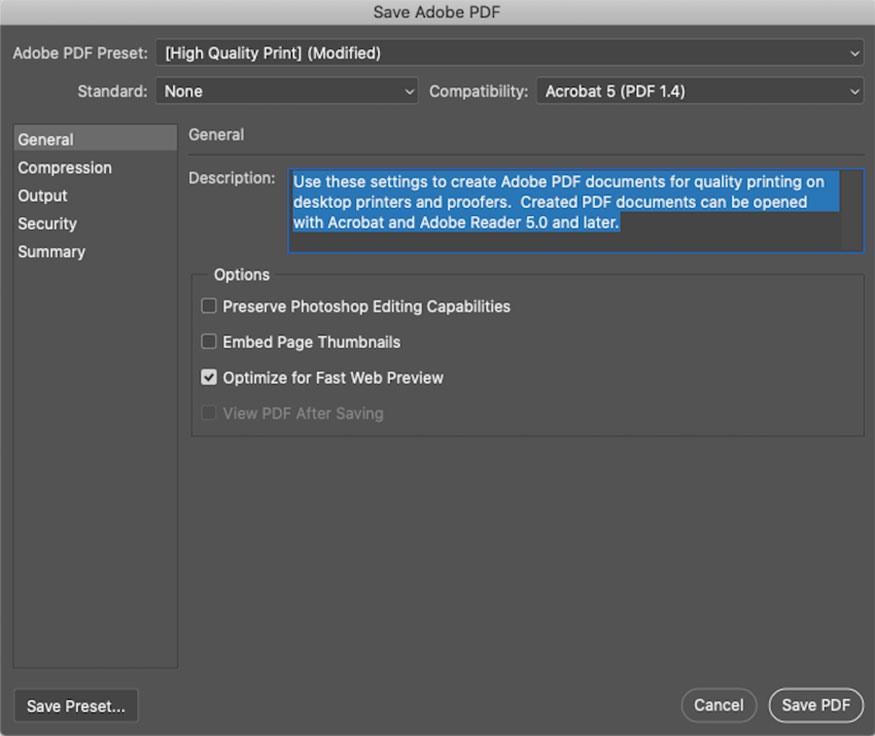Click the "Adobe PDF Preset:" label
The width and height of the screenshot is (875, 736).
80,53
